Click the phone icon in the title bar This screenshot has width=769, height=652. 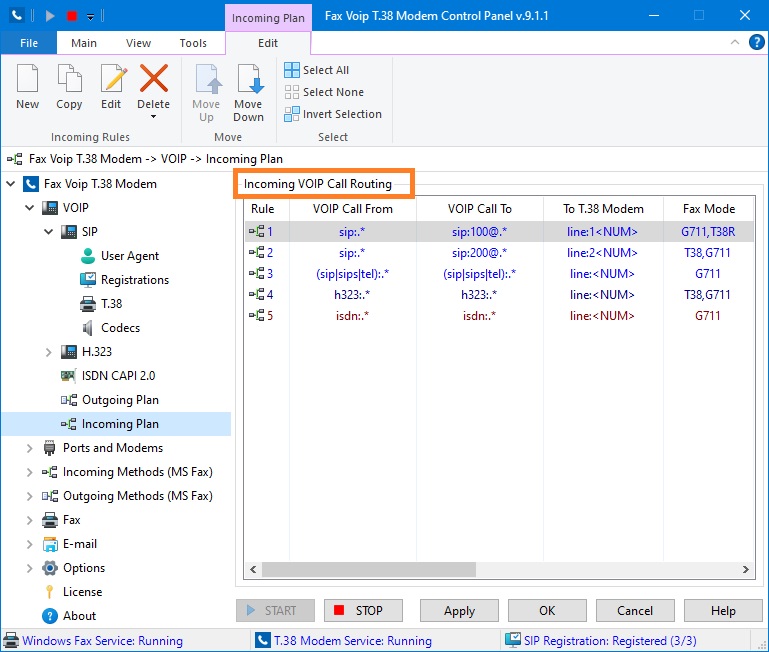click(x=17, y=16)
